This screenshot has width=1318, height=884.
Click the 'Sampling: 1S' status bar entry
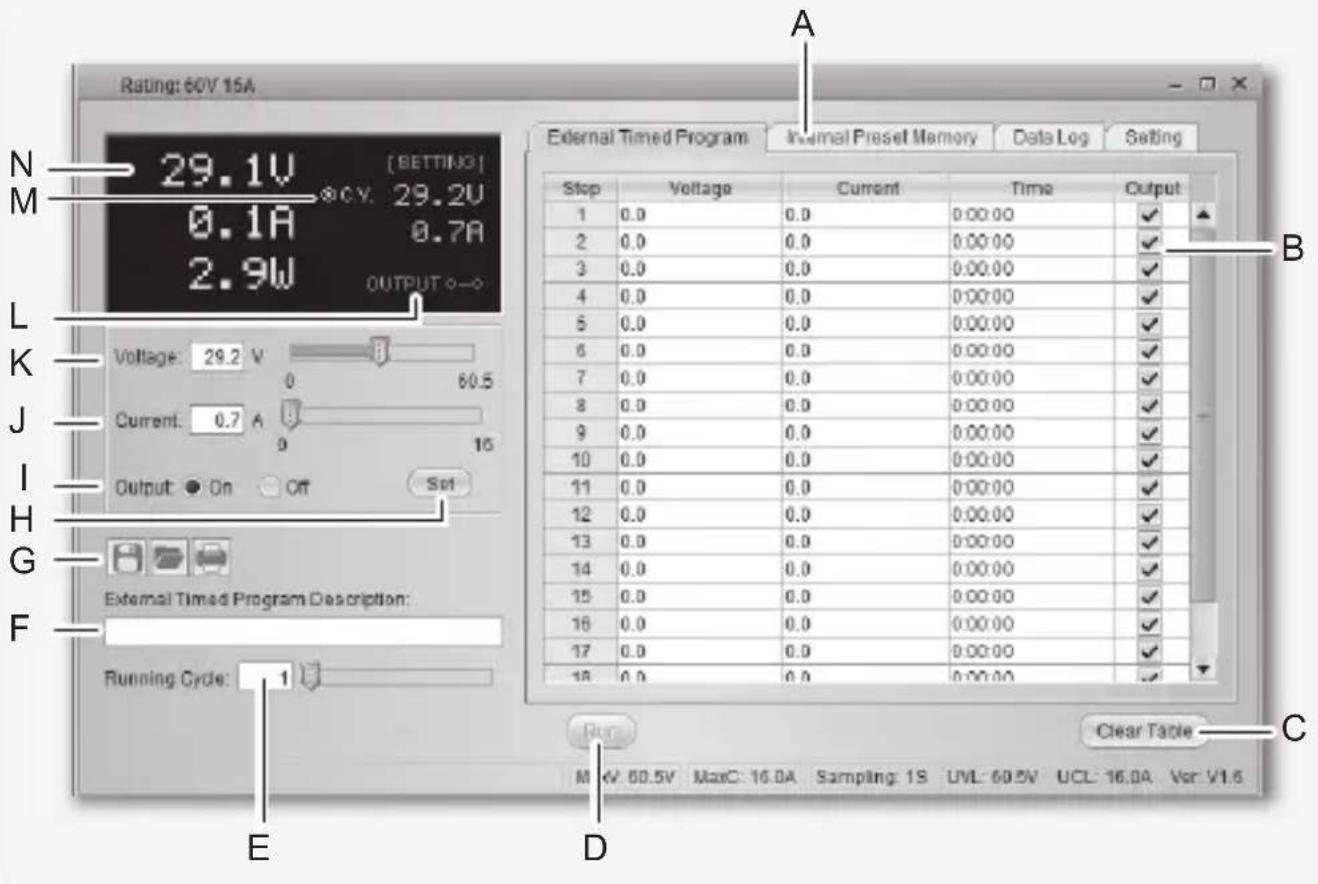click(870, 777)
